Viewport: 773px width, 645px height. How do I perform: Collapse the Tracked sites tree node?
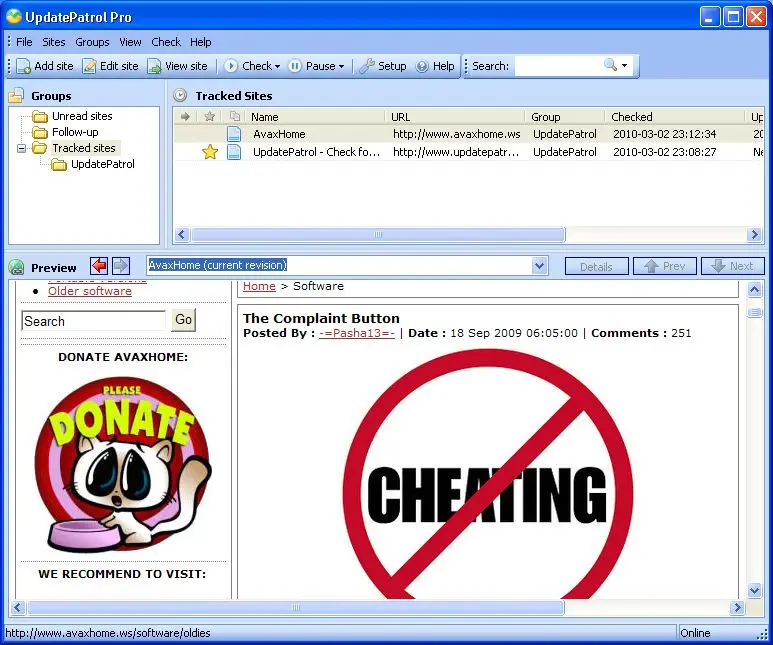(21, 148)
